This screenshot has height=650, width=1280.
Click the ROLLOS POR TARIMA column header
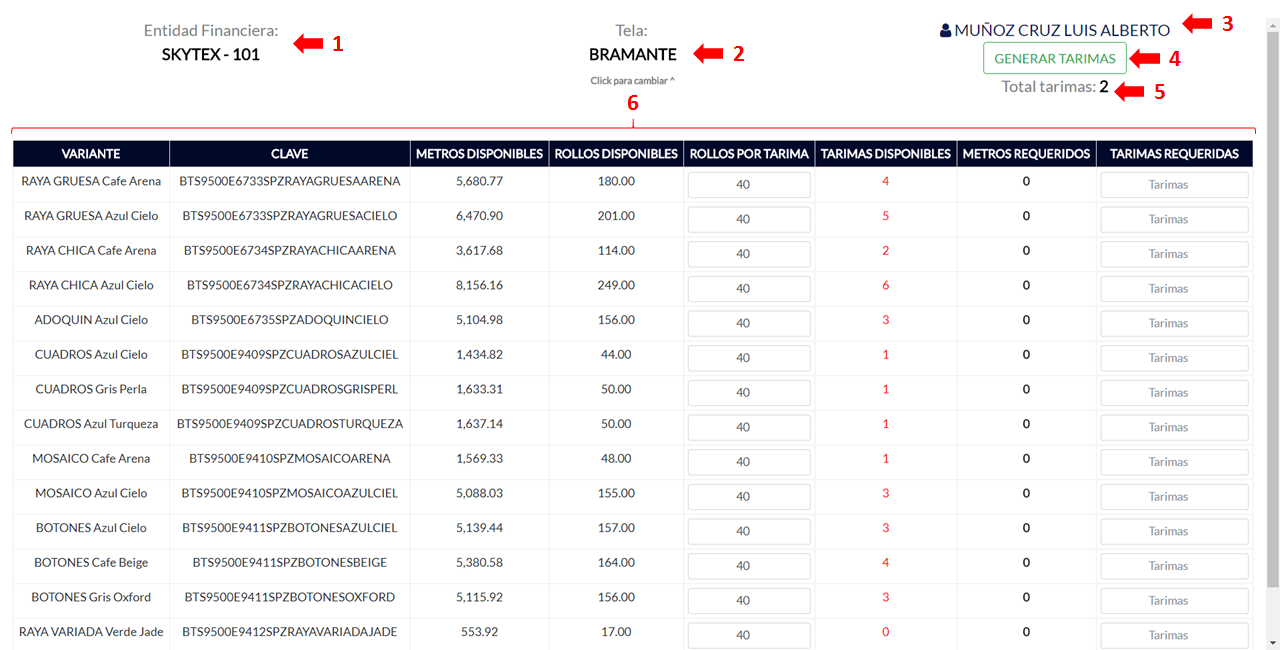(749, 154)
